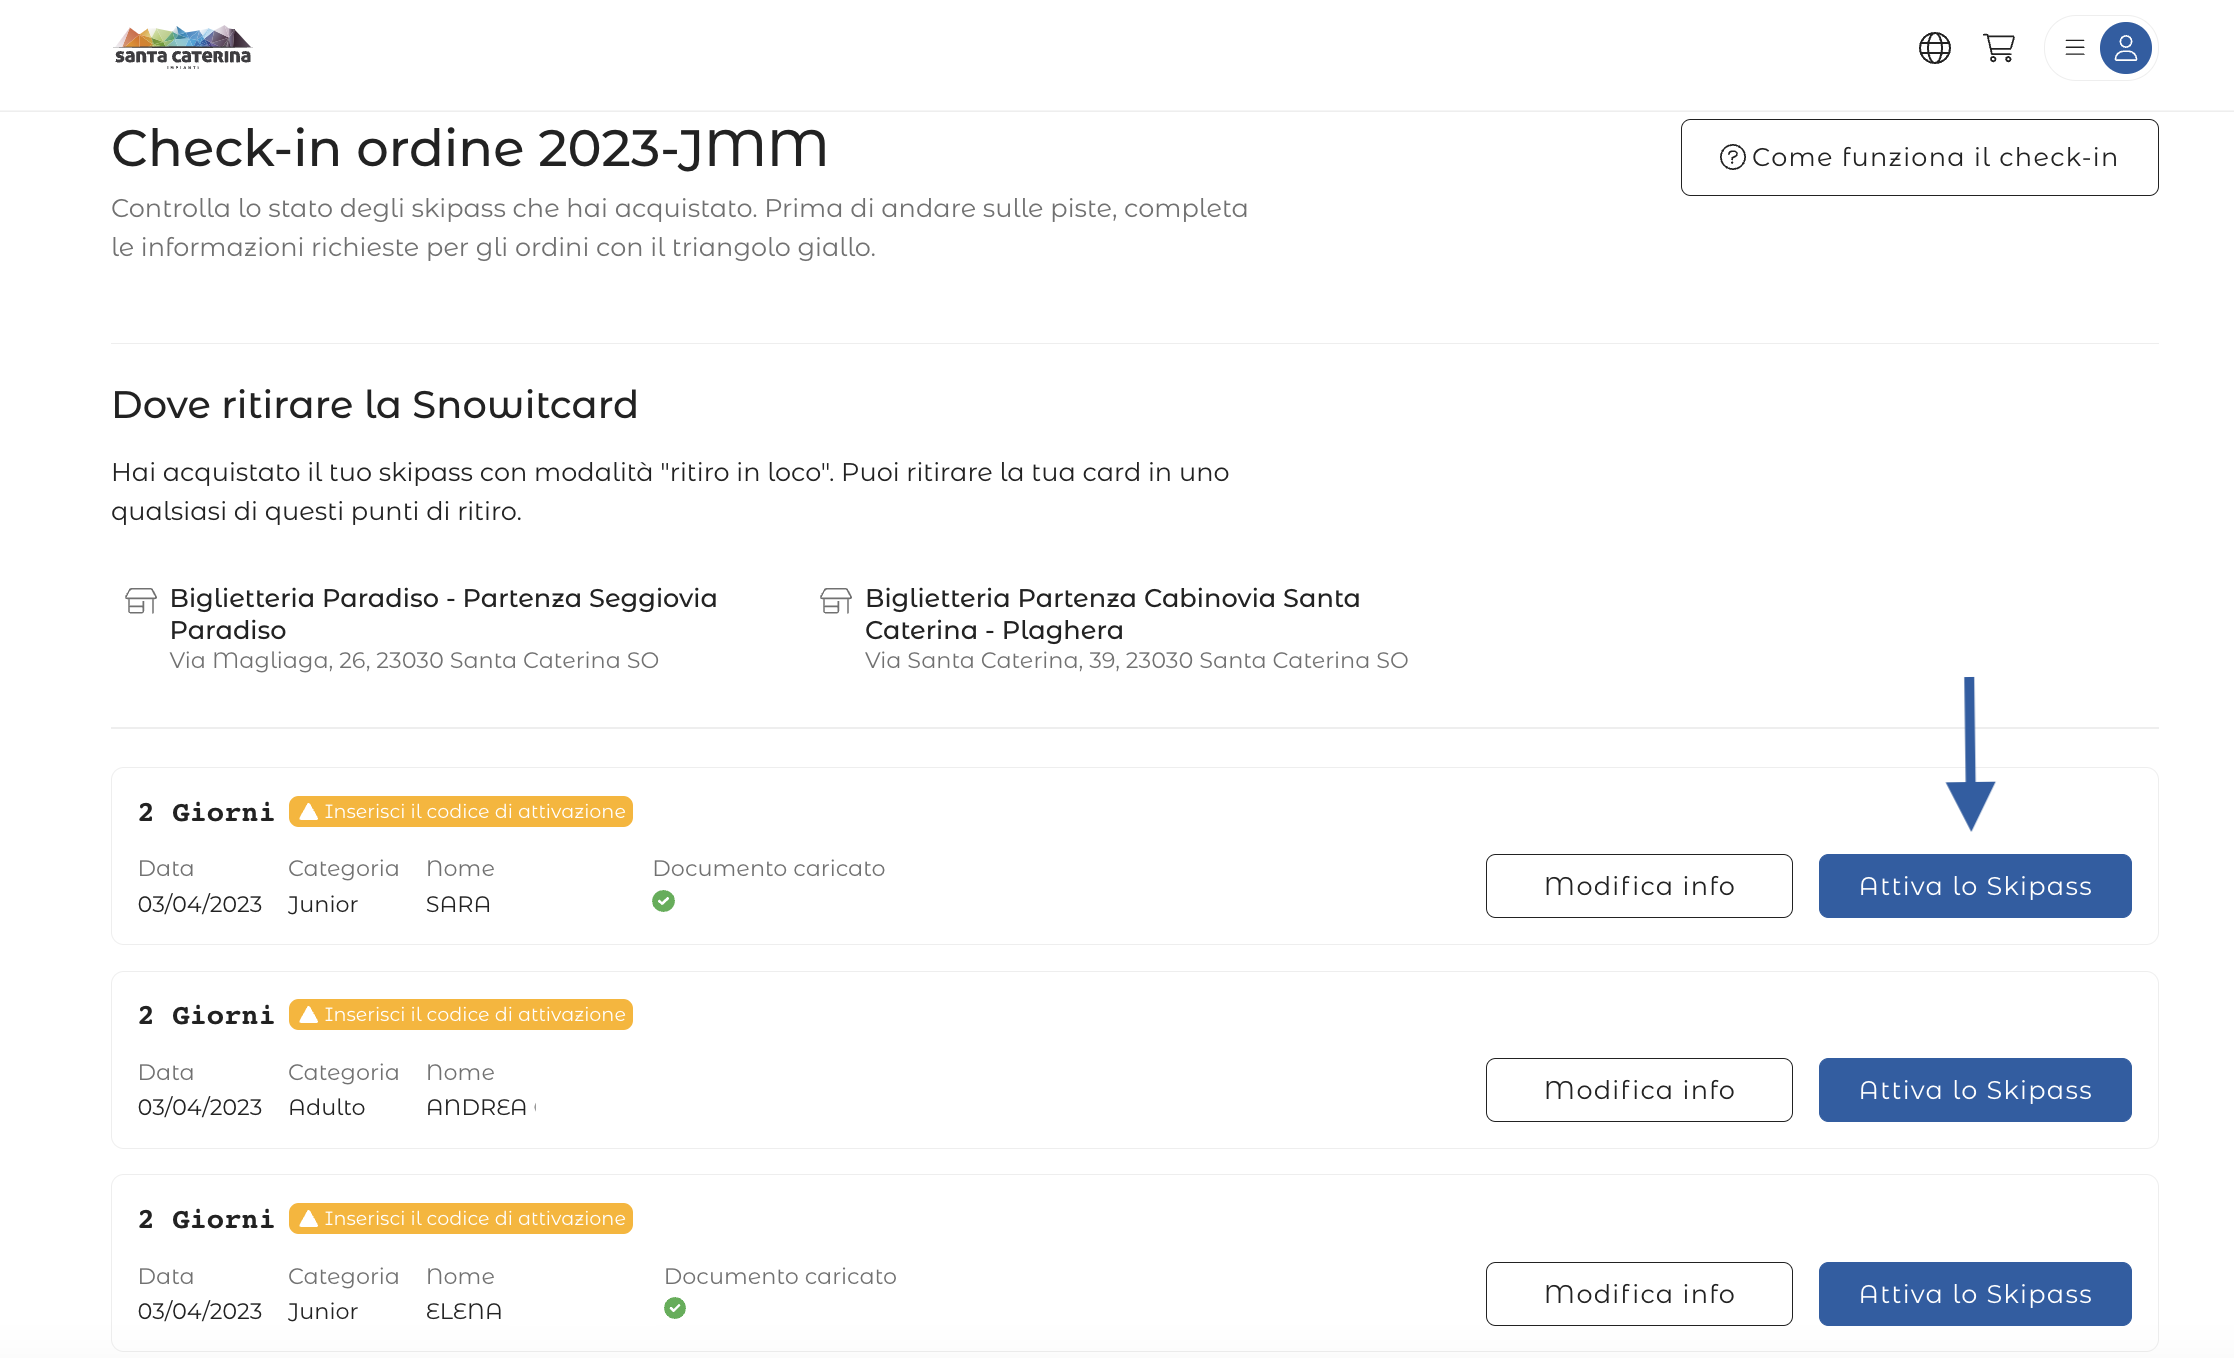Image resolution: width=2234 pixels, height=1358 pixels.
Task: Click Modifica info for Sara
Action: pyautogui.click(x=1638, y=886)
